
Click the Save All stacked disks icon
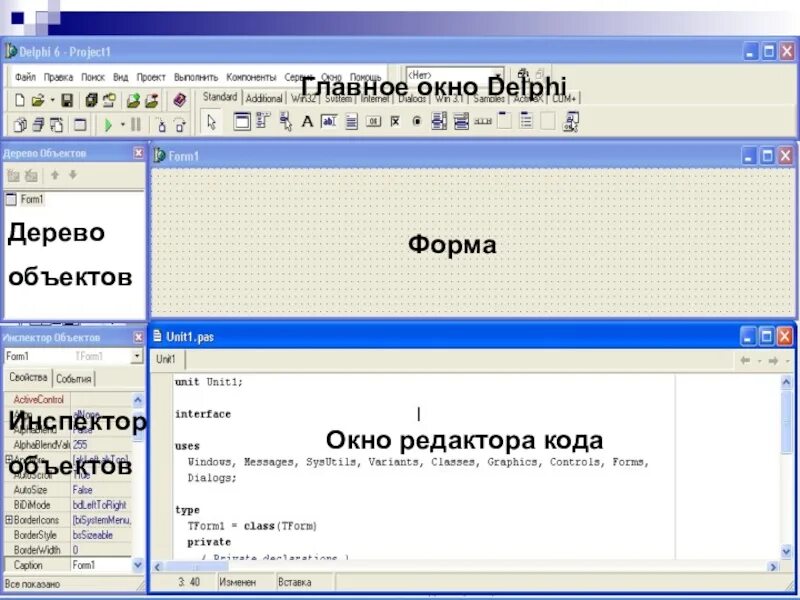[x=91, y=100]
